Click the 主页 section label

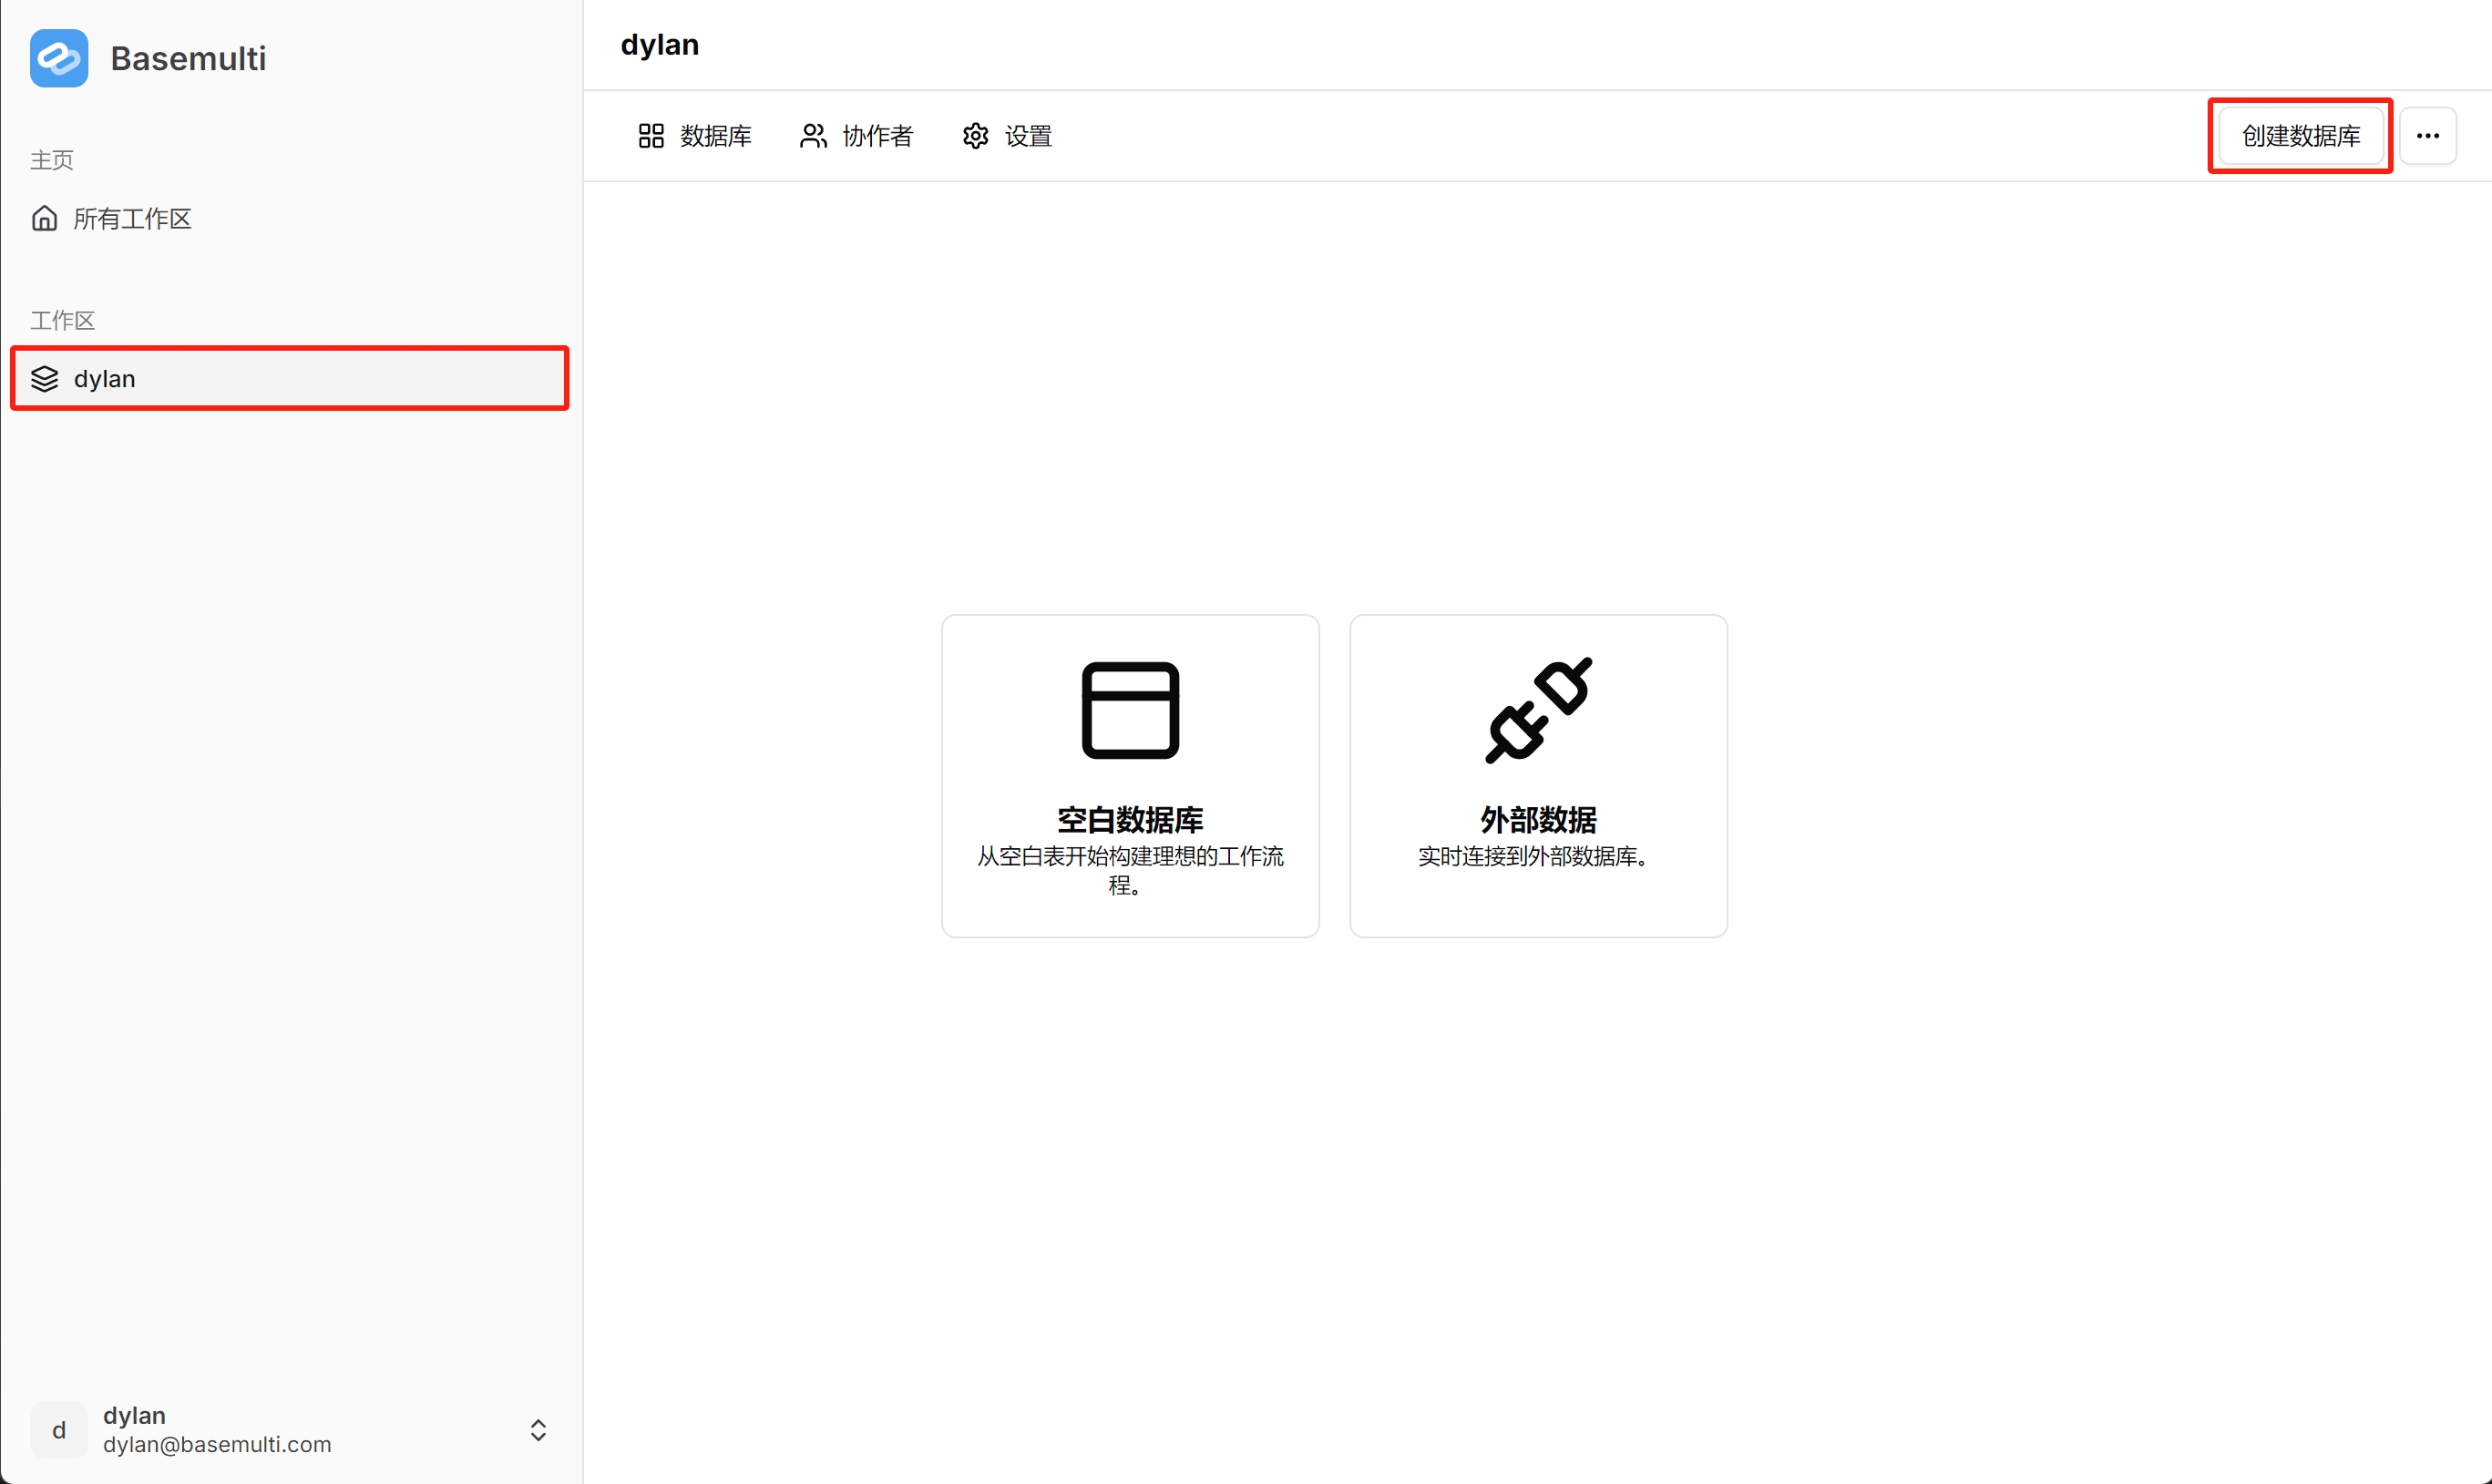coord(52,160)
